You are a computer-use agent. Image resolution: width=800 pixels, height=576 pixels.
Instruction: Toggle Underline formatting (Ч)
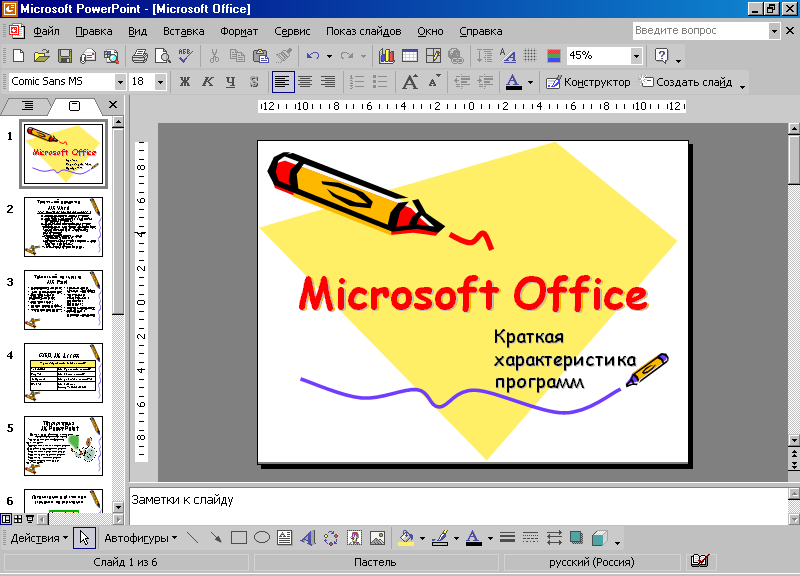coord(231,82)
